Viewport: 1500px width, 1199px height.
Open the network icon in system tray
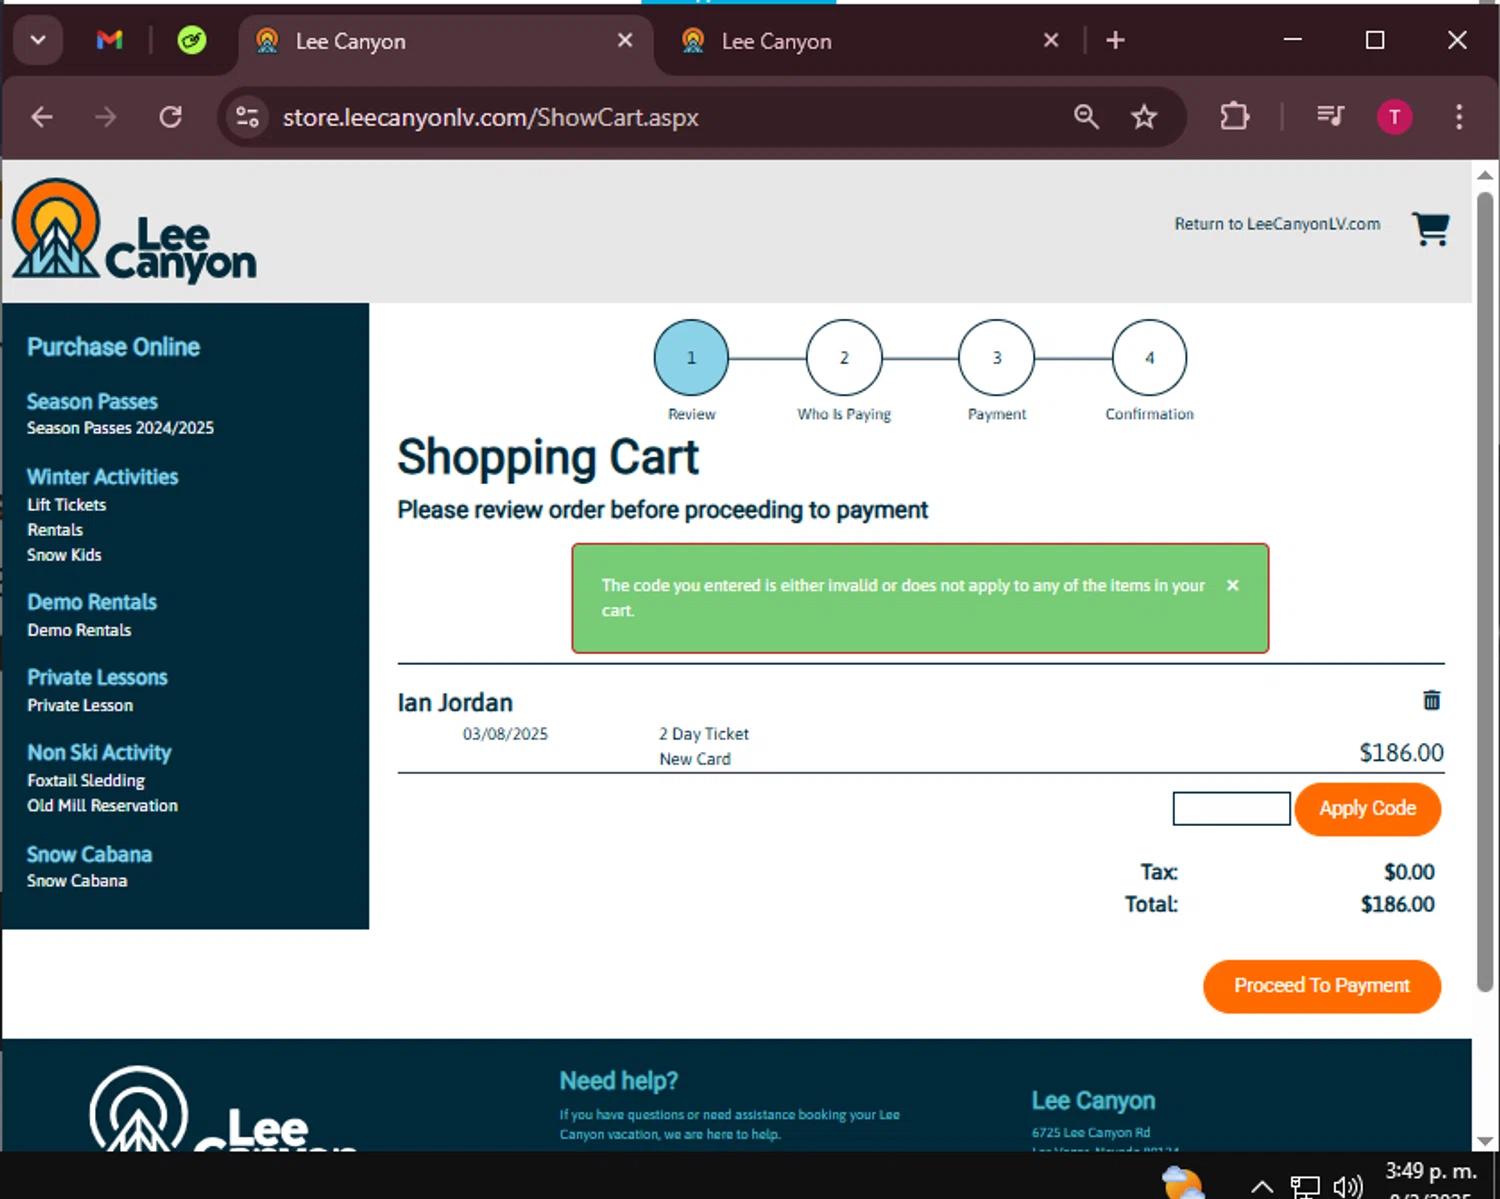[x=1305, y=1187]
